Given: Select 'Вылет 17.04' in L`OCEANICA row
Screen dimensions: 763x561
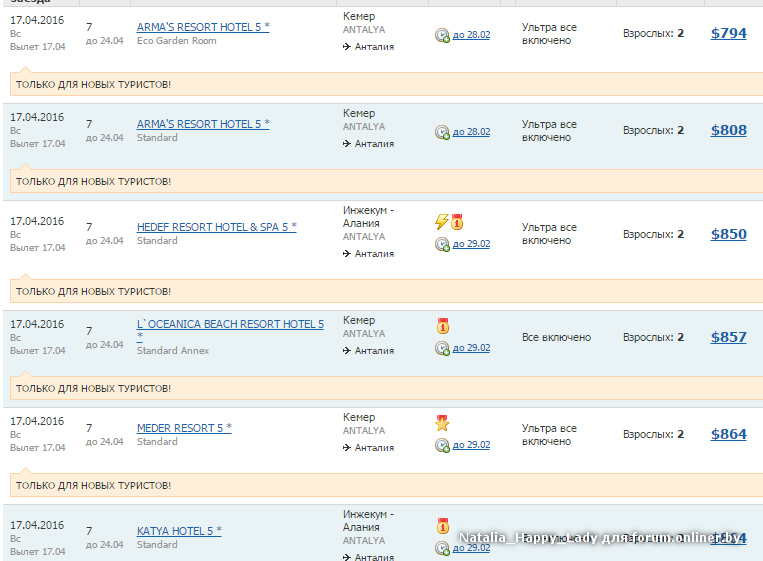Looking at the screenshot, I should click(x=37, y=350).
